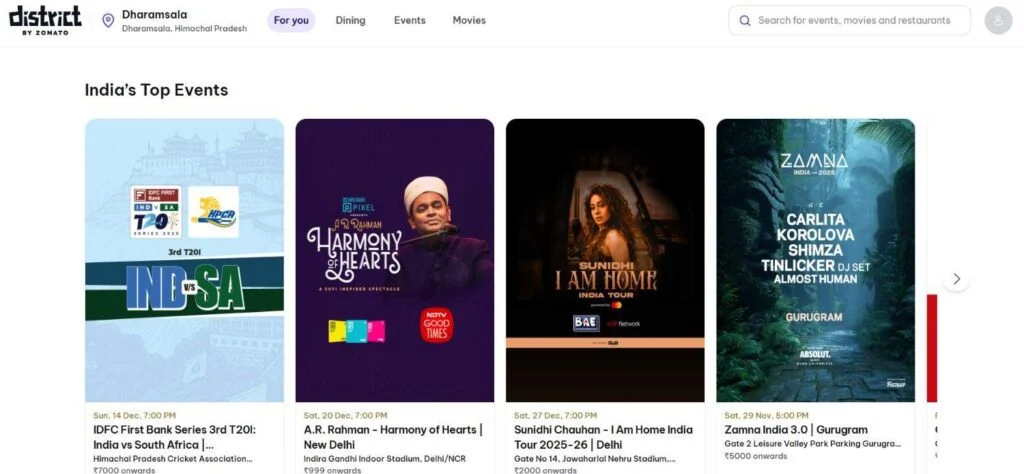
Task: Click the Sat, 29 Nov, 5:00 PM date
Action: pos(767,415)
